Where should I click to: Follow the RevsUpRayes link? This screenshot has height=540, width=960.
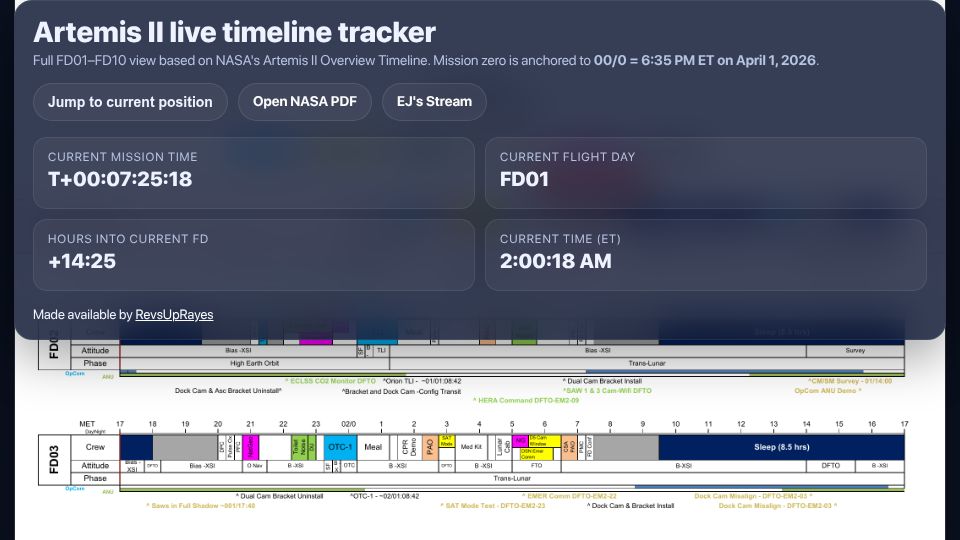(174, 315)
